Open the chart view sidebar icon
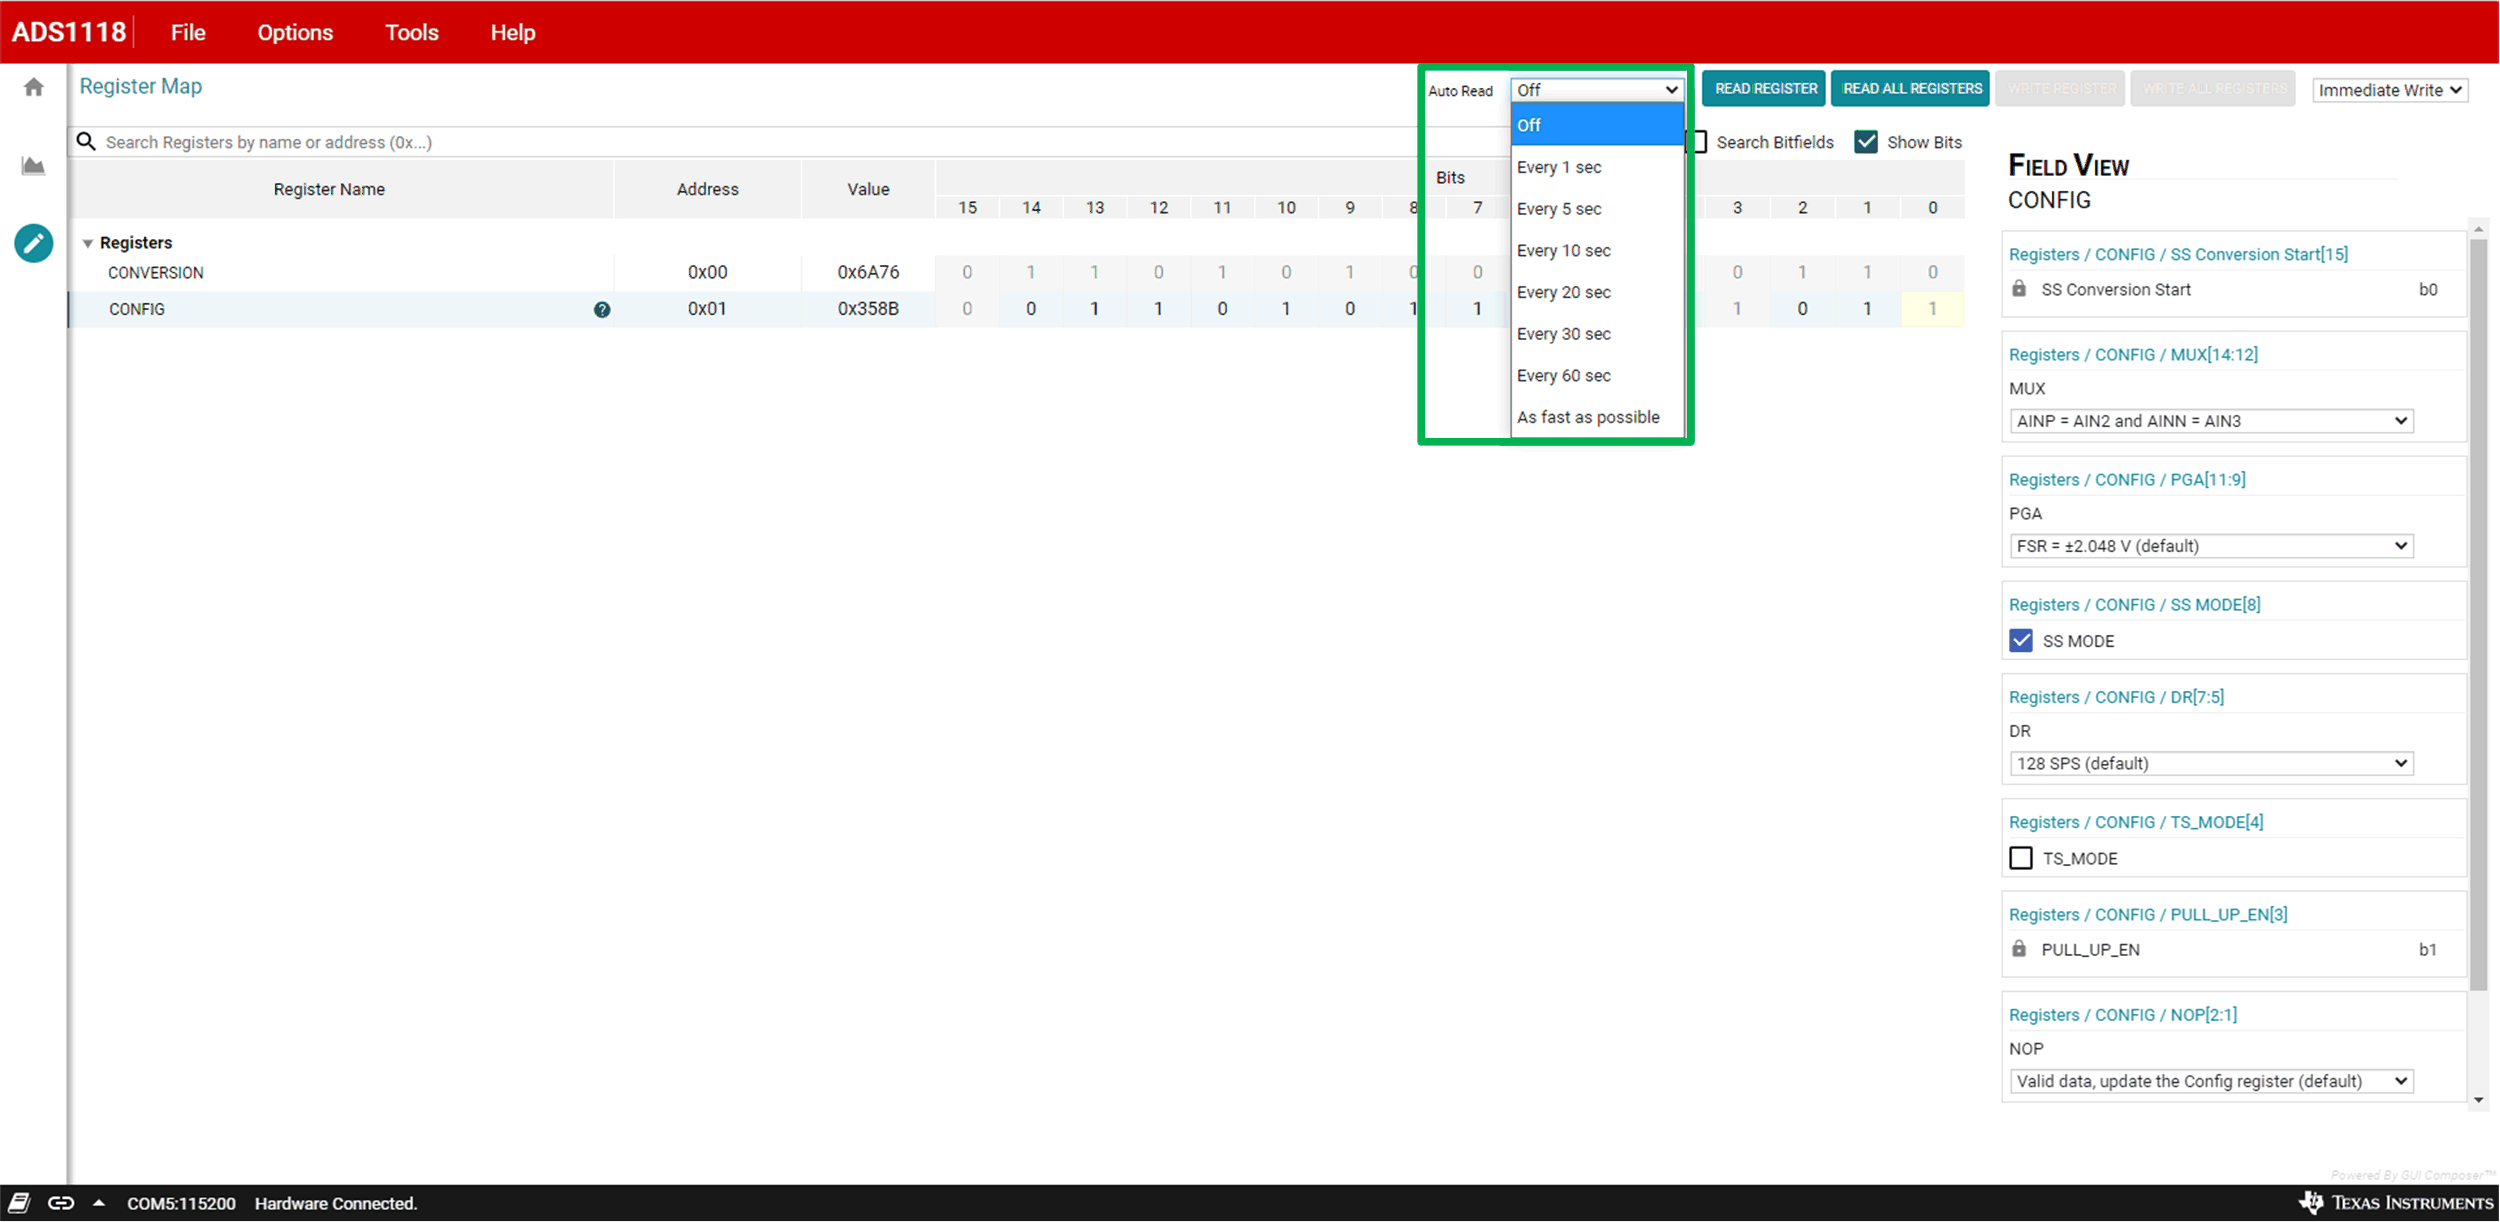This screenshot has height=1222, width=2500. [34, 166]
